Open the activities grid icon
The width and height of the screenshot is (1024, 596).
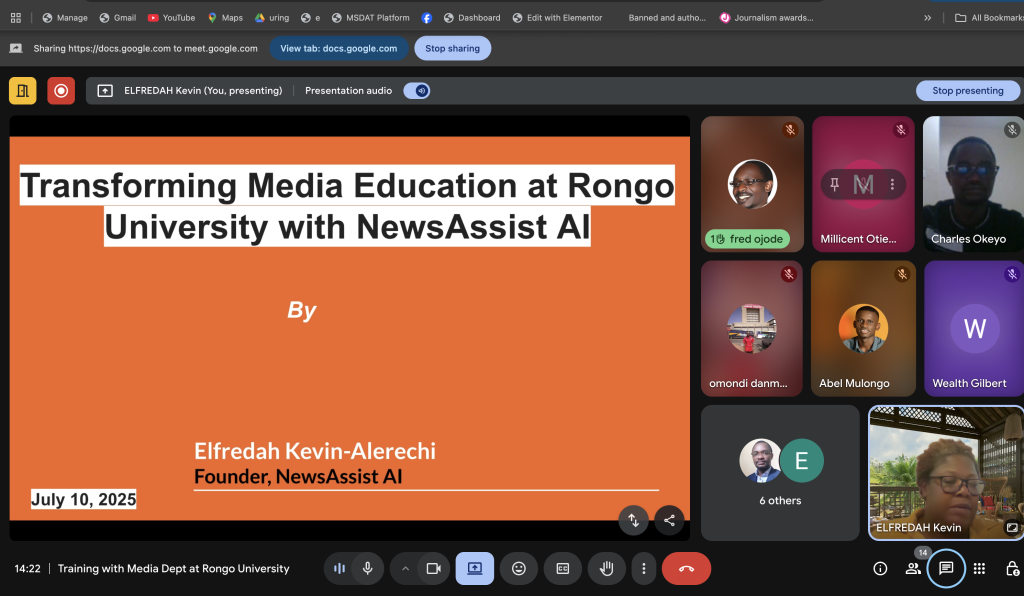[979, 569]
